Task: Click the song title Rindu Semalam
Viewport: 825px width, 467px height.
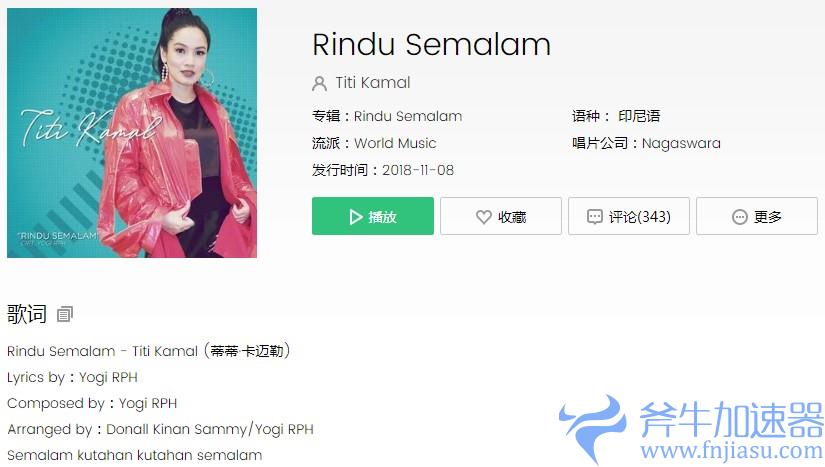Action: coord(431,44)
